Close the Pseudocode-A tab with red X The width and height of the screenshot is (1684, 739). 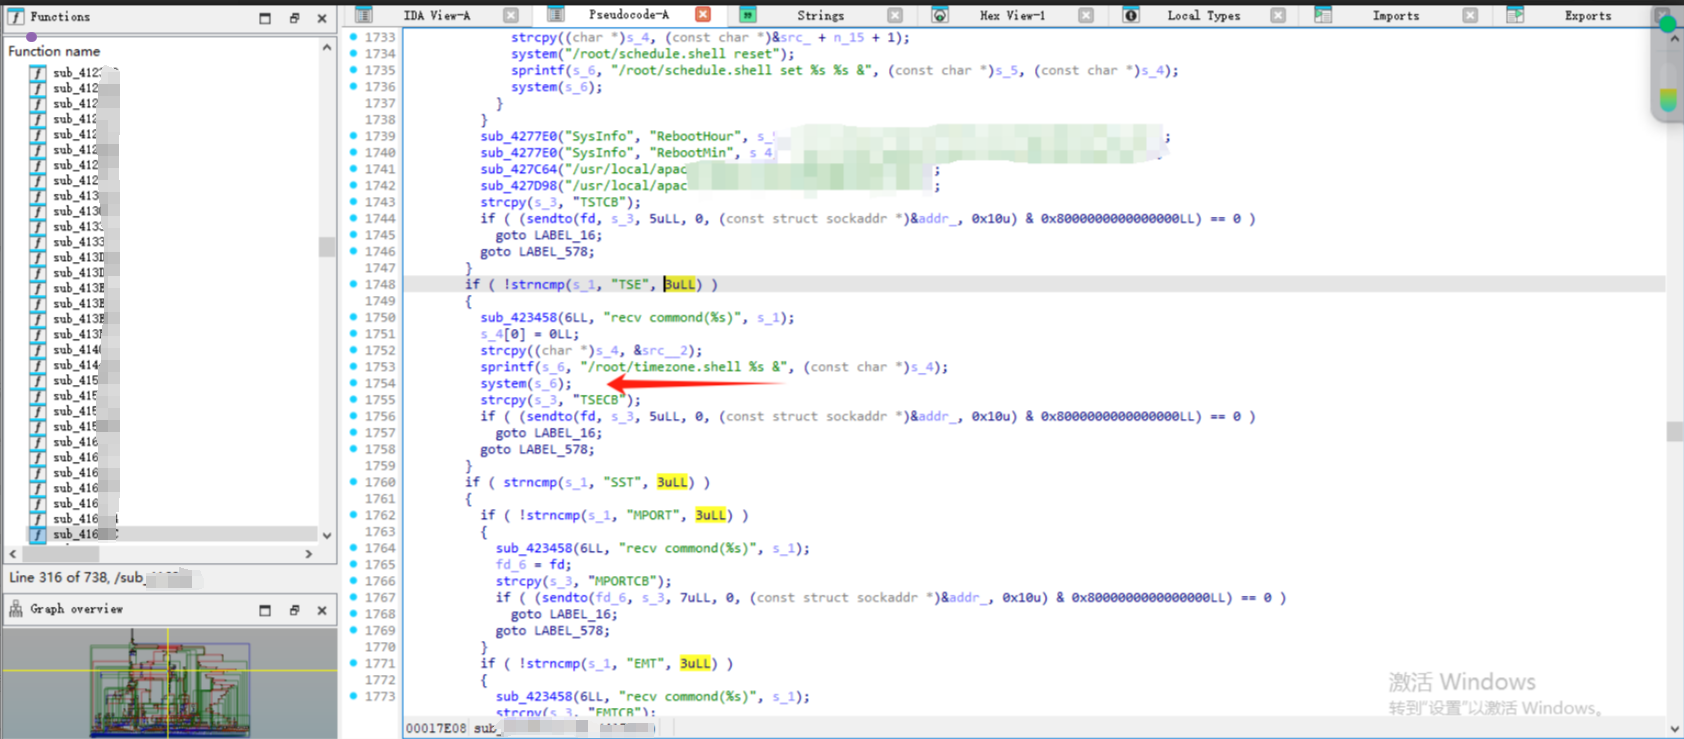pyautogui.click(x=703, y=14)
